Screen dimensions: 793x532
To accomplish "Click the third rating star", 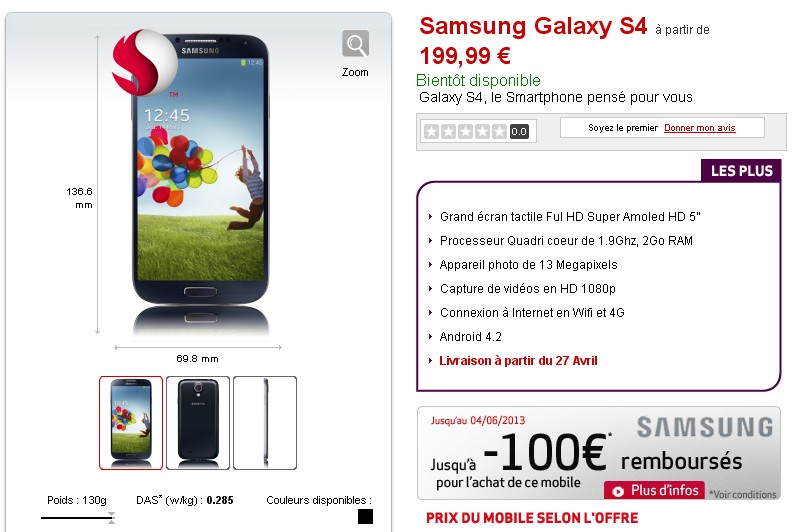I will 465,131.
